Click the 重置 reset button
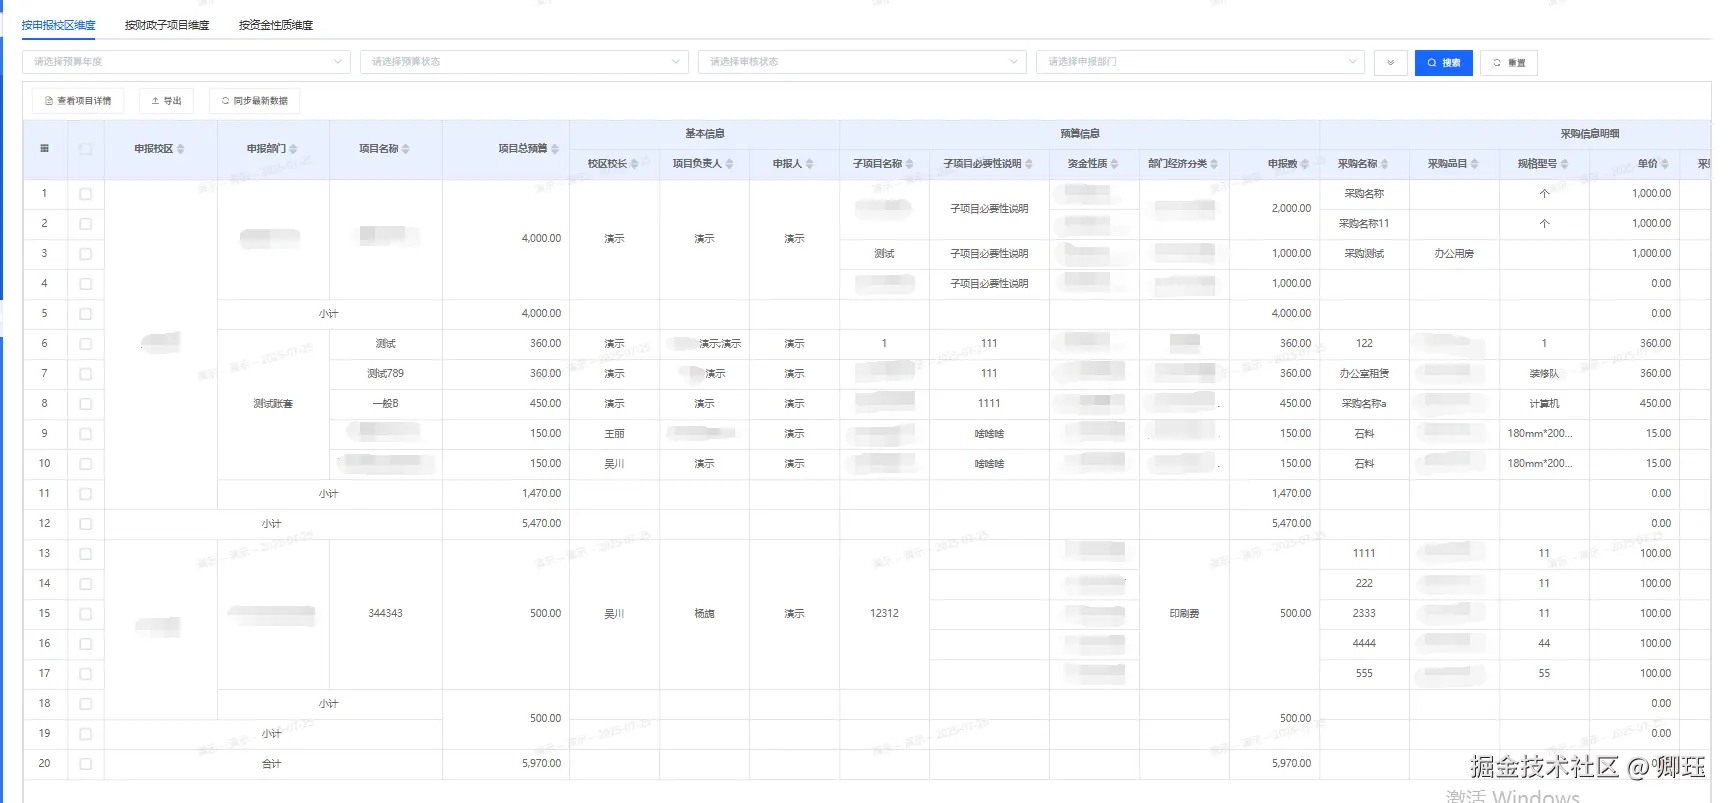This screenshot has height=803, width=1728. pos(1509,63)
